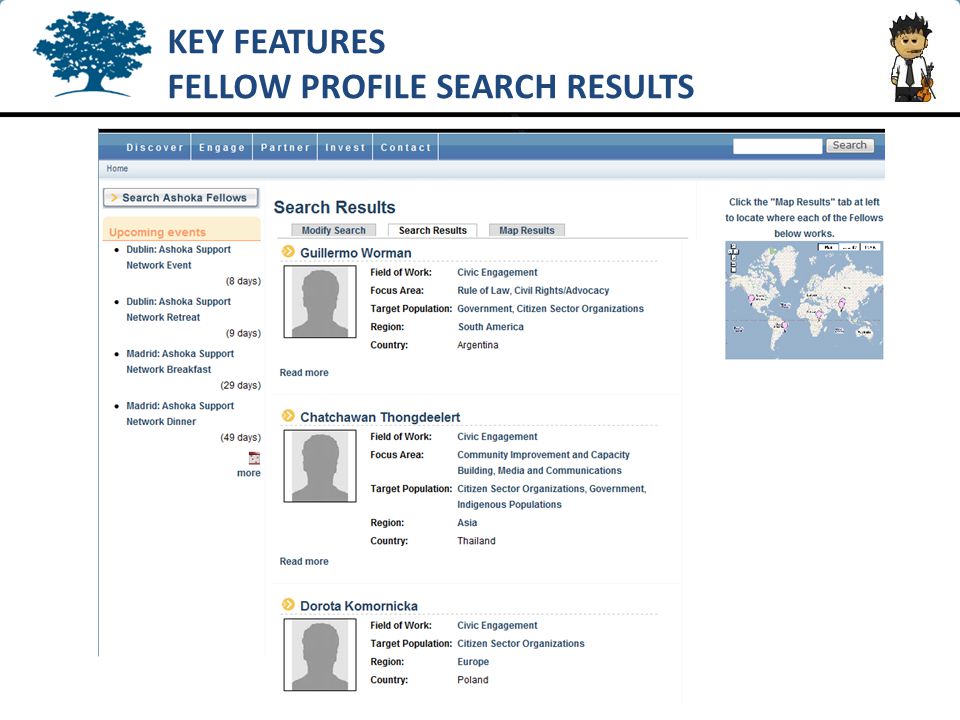Click the Argentina country value
The image size is (960, 720).
pos(478,345)
